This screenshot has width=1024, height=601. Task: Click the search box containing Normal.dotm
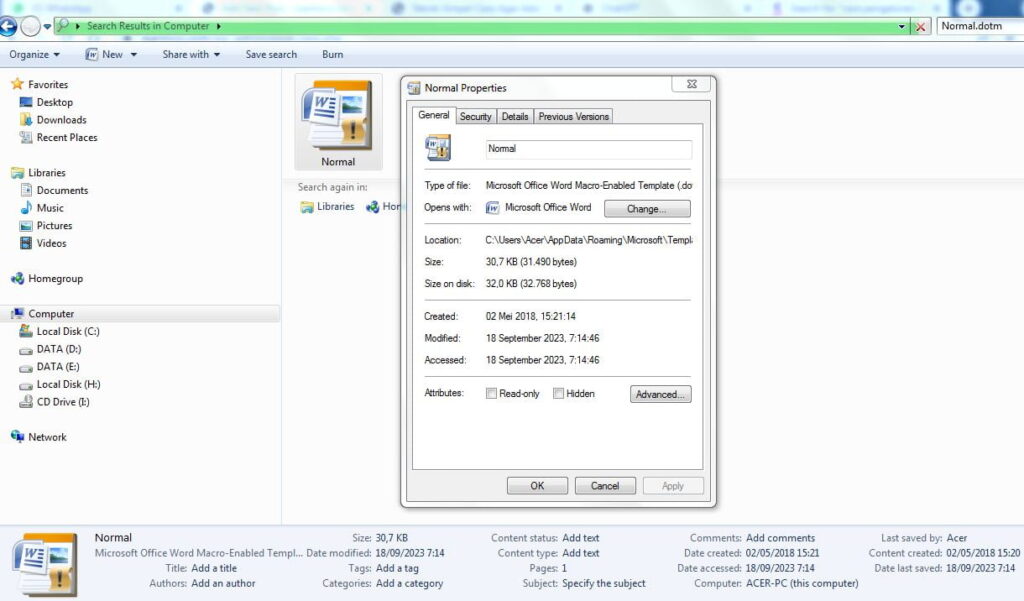[980, 26]
